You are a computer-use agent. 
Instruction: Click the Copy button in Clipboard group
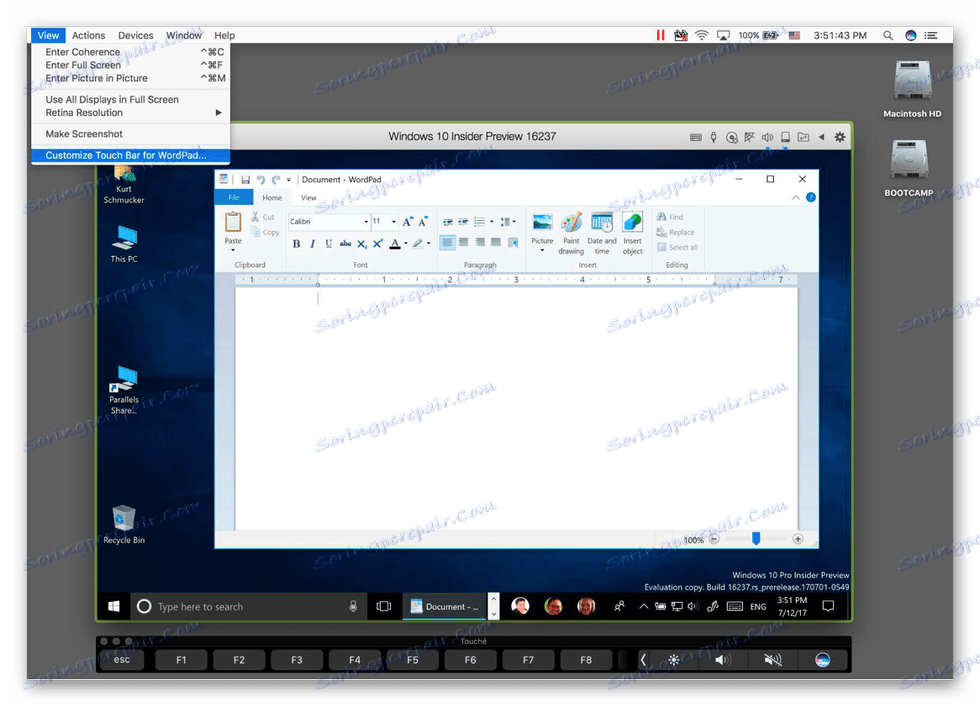pyautogui.click(x=265, y=232)
